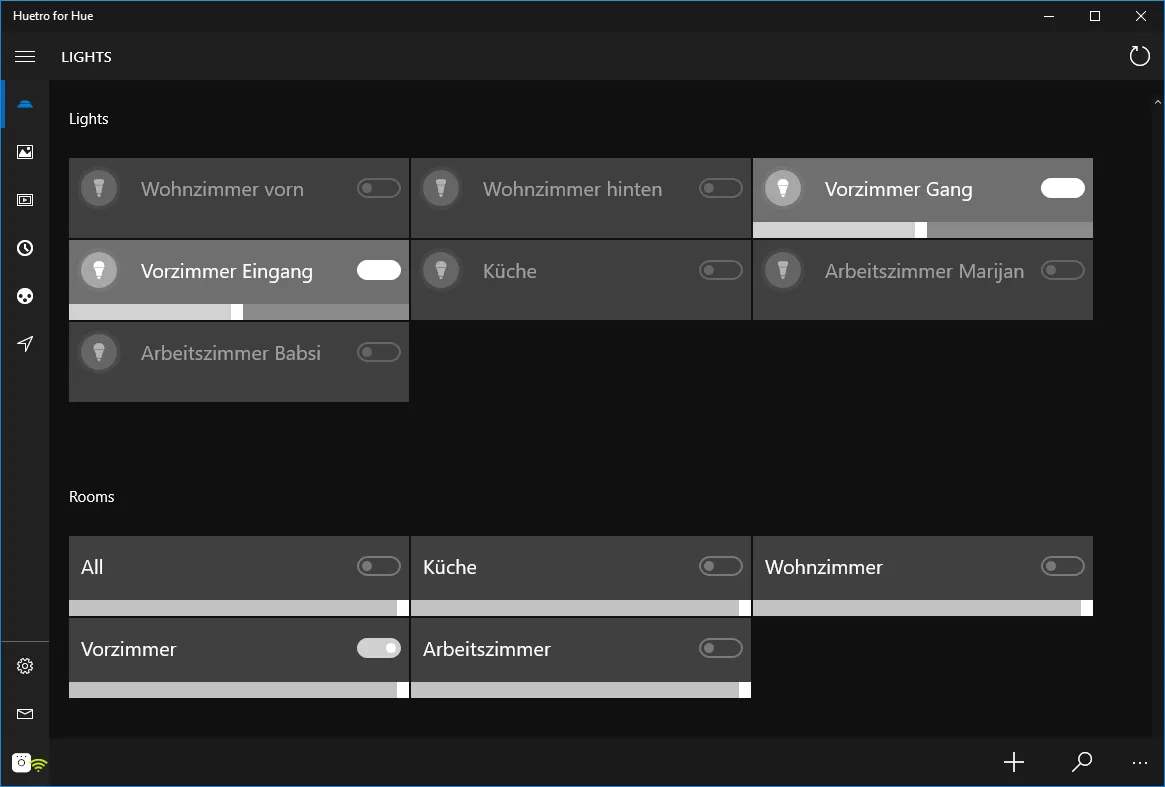Adjust the Küche room brightness slider
This screenshot has height=787, width=1165.
click(580, 608)
